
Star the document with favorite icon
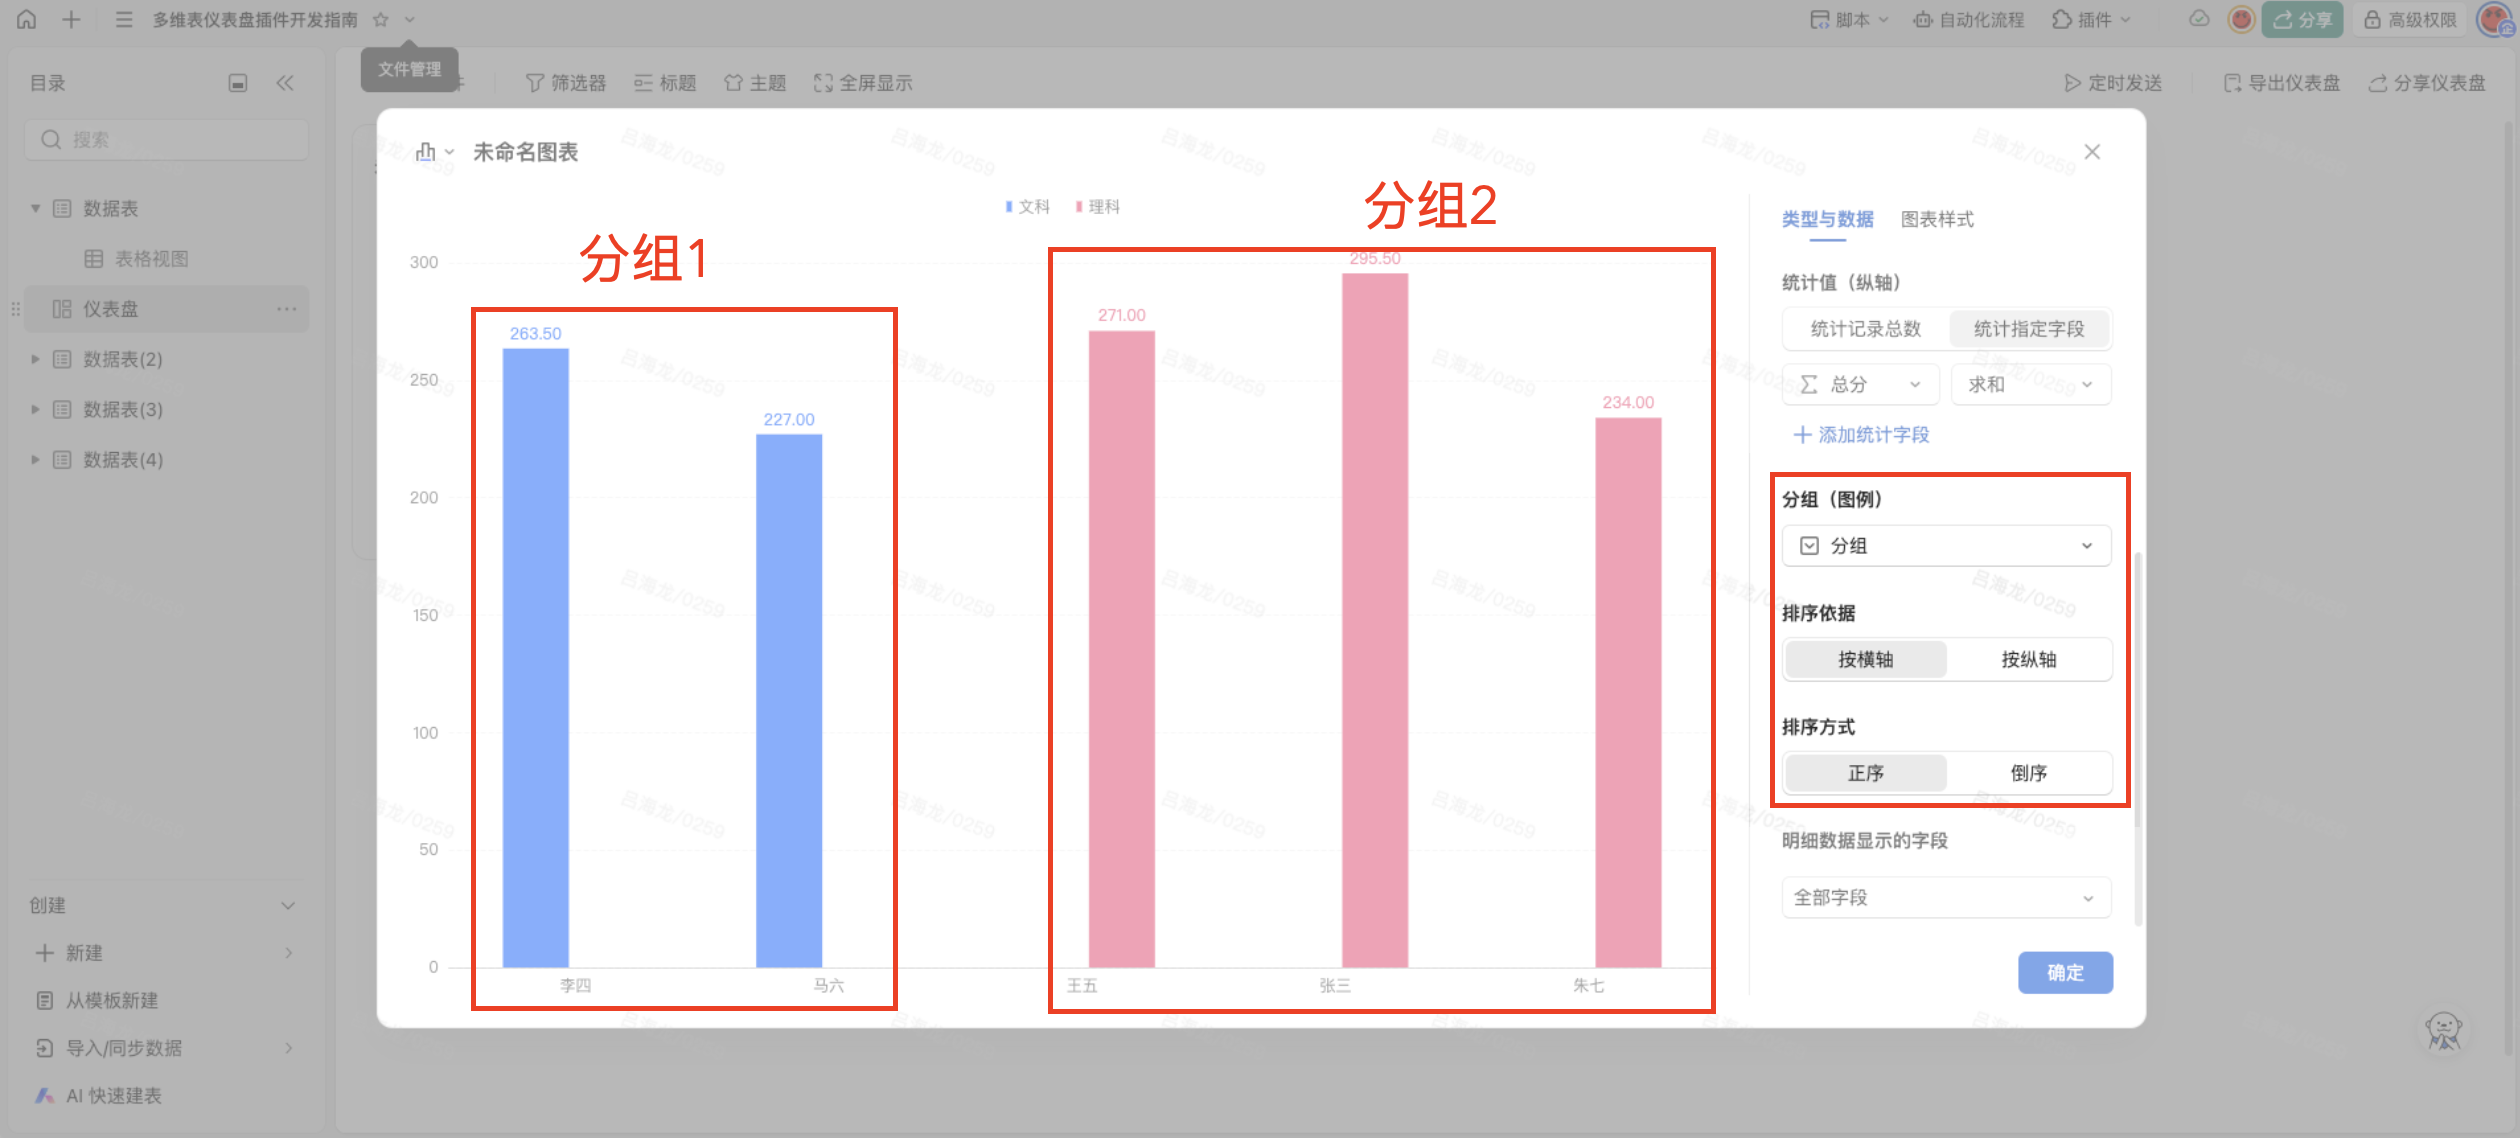[x=381, y=20]
